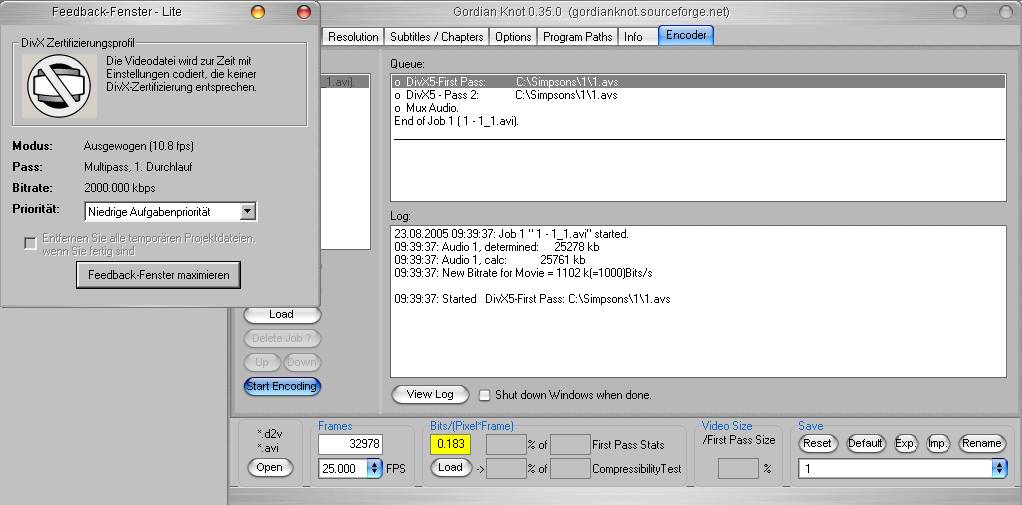Click the Down button
This screenshot has height=505, width=1022.
pyautogui.click(x=302, y=362)
